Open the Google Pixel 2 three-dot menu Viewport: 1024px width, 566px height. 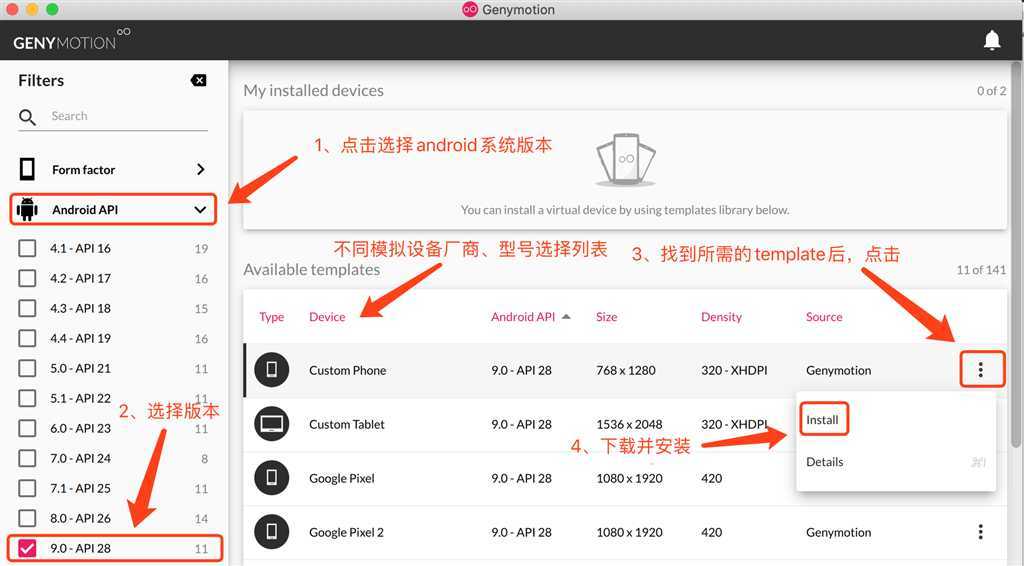[981, 532]
